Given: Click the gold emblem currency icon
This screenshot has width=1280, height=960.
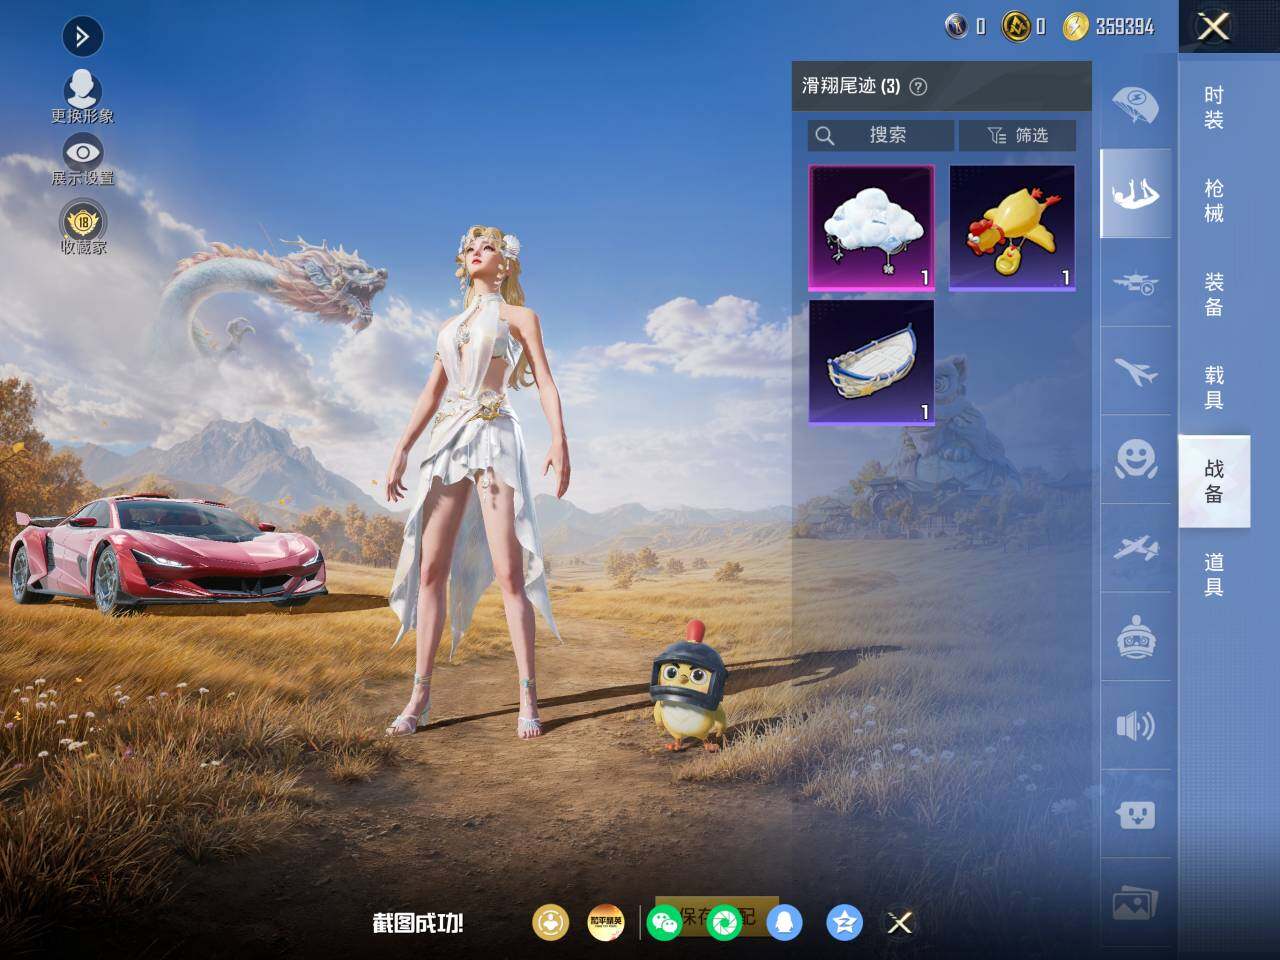Looking at the screenshot, I should (x=1016, y=27).
